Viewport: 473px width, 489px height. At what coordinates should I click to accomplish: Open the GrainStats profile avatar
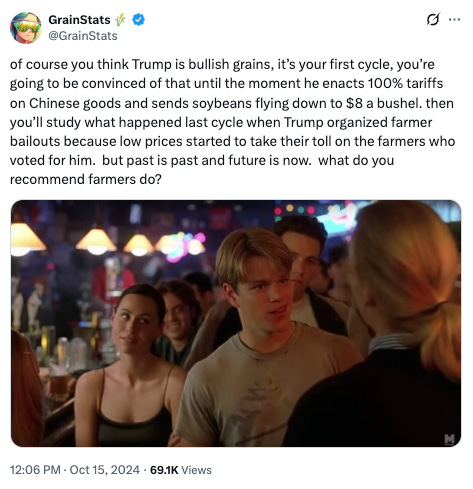point(26,28)
